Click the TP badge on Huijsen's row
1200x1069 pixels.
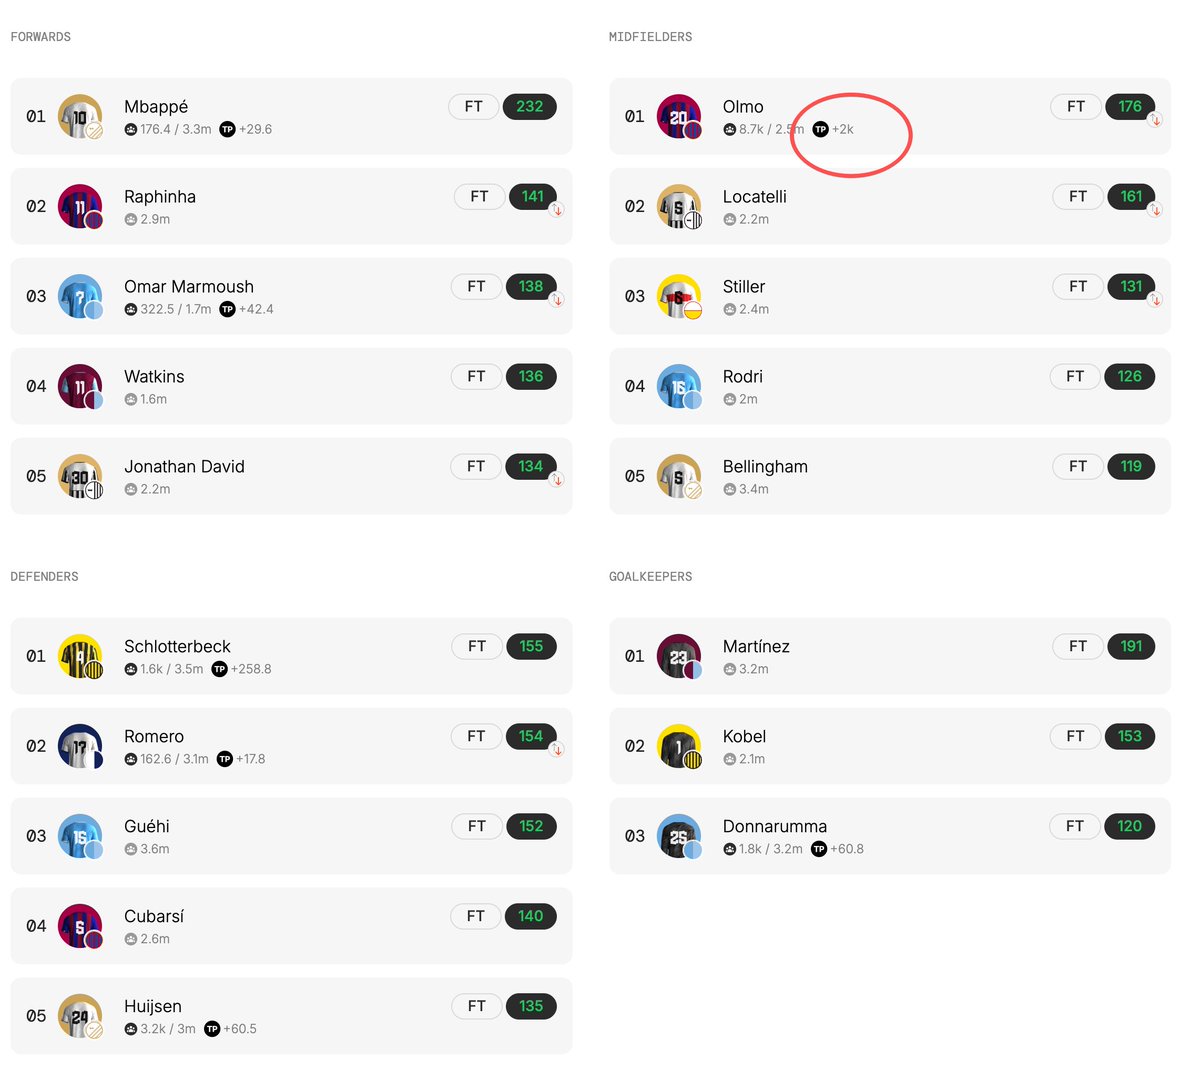coord(212,1029)
